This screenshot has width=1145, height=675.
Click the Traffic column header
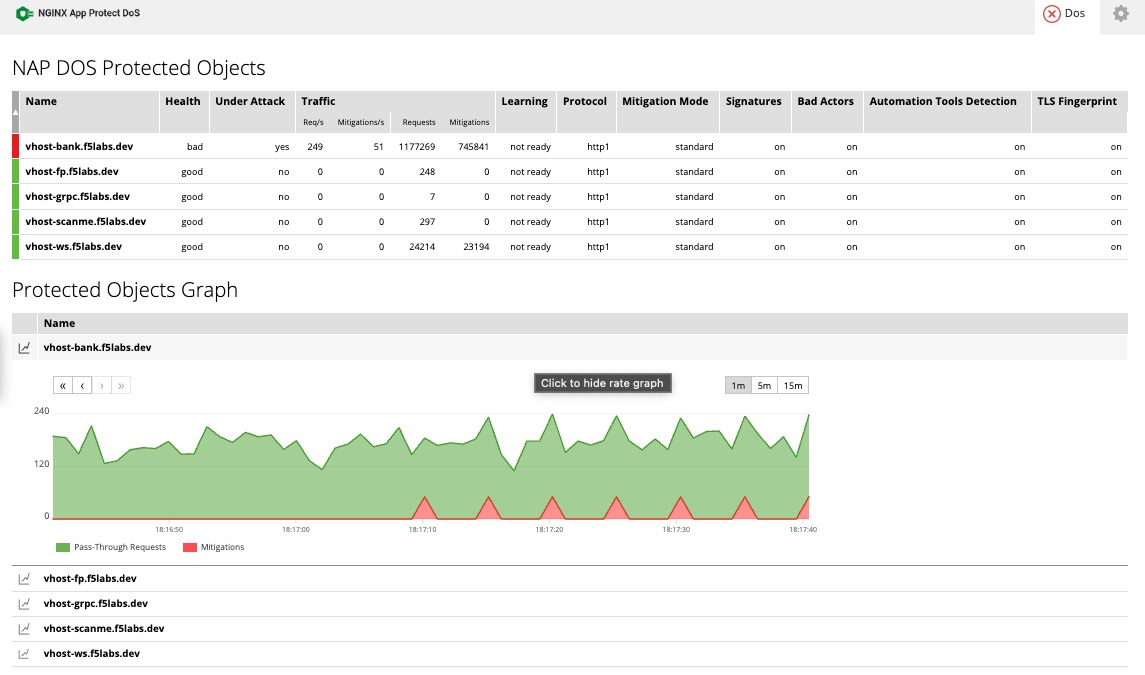click(318, 102)
